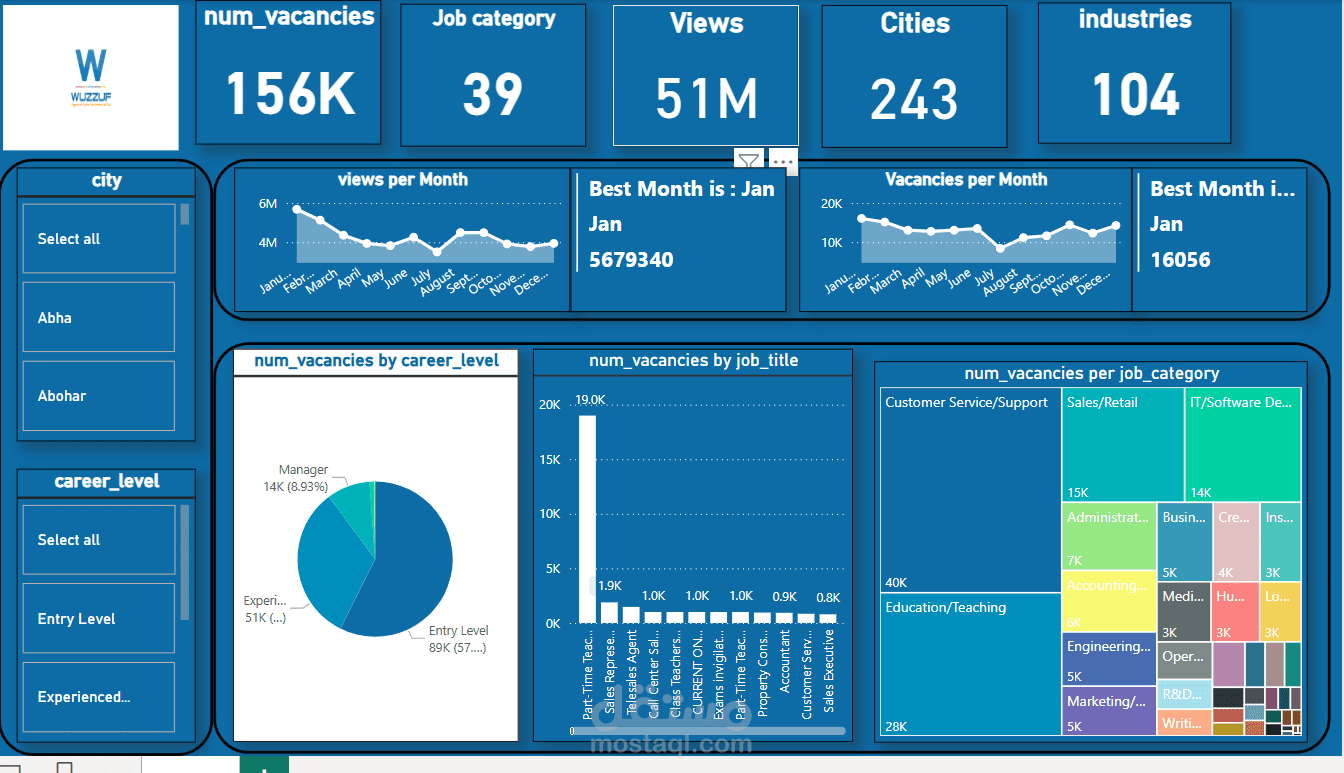The height and width of the screenshot is (773, 1344).
Task: Click the Telesales Agent bar
Action: pos(631,615)
